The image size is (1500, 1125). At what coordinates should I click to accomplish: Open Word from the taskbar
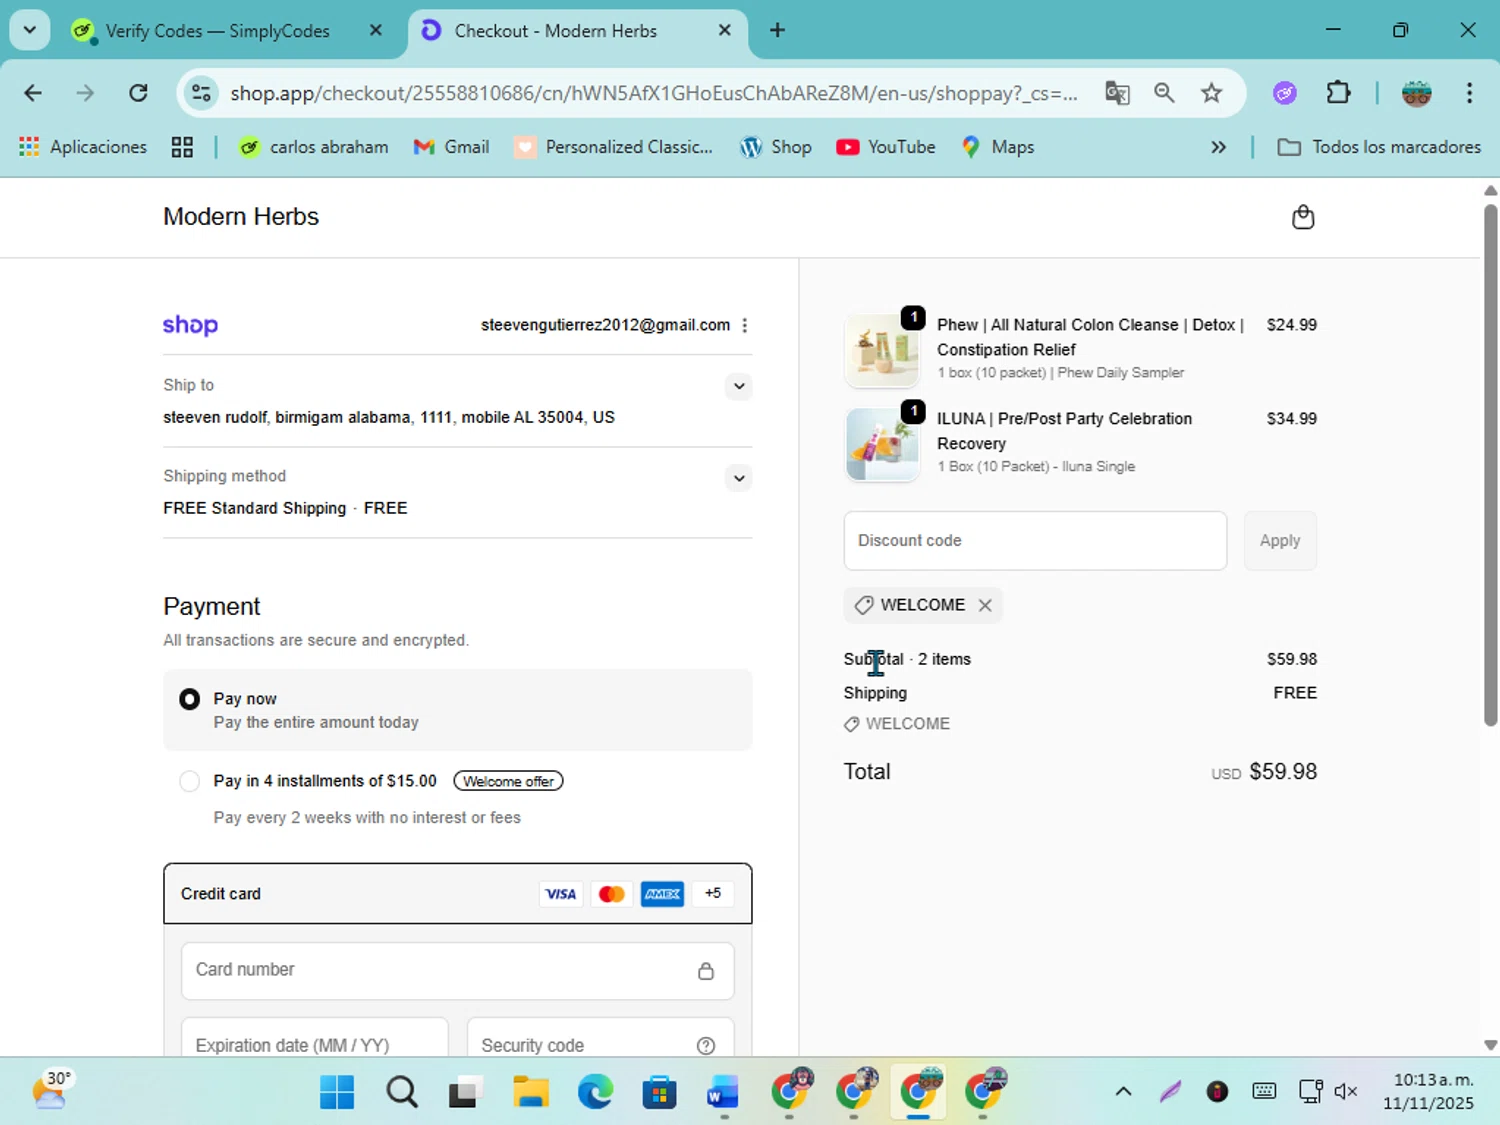(723, 1092)
